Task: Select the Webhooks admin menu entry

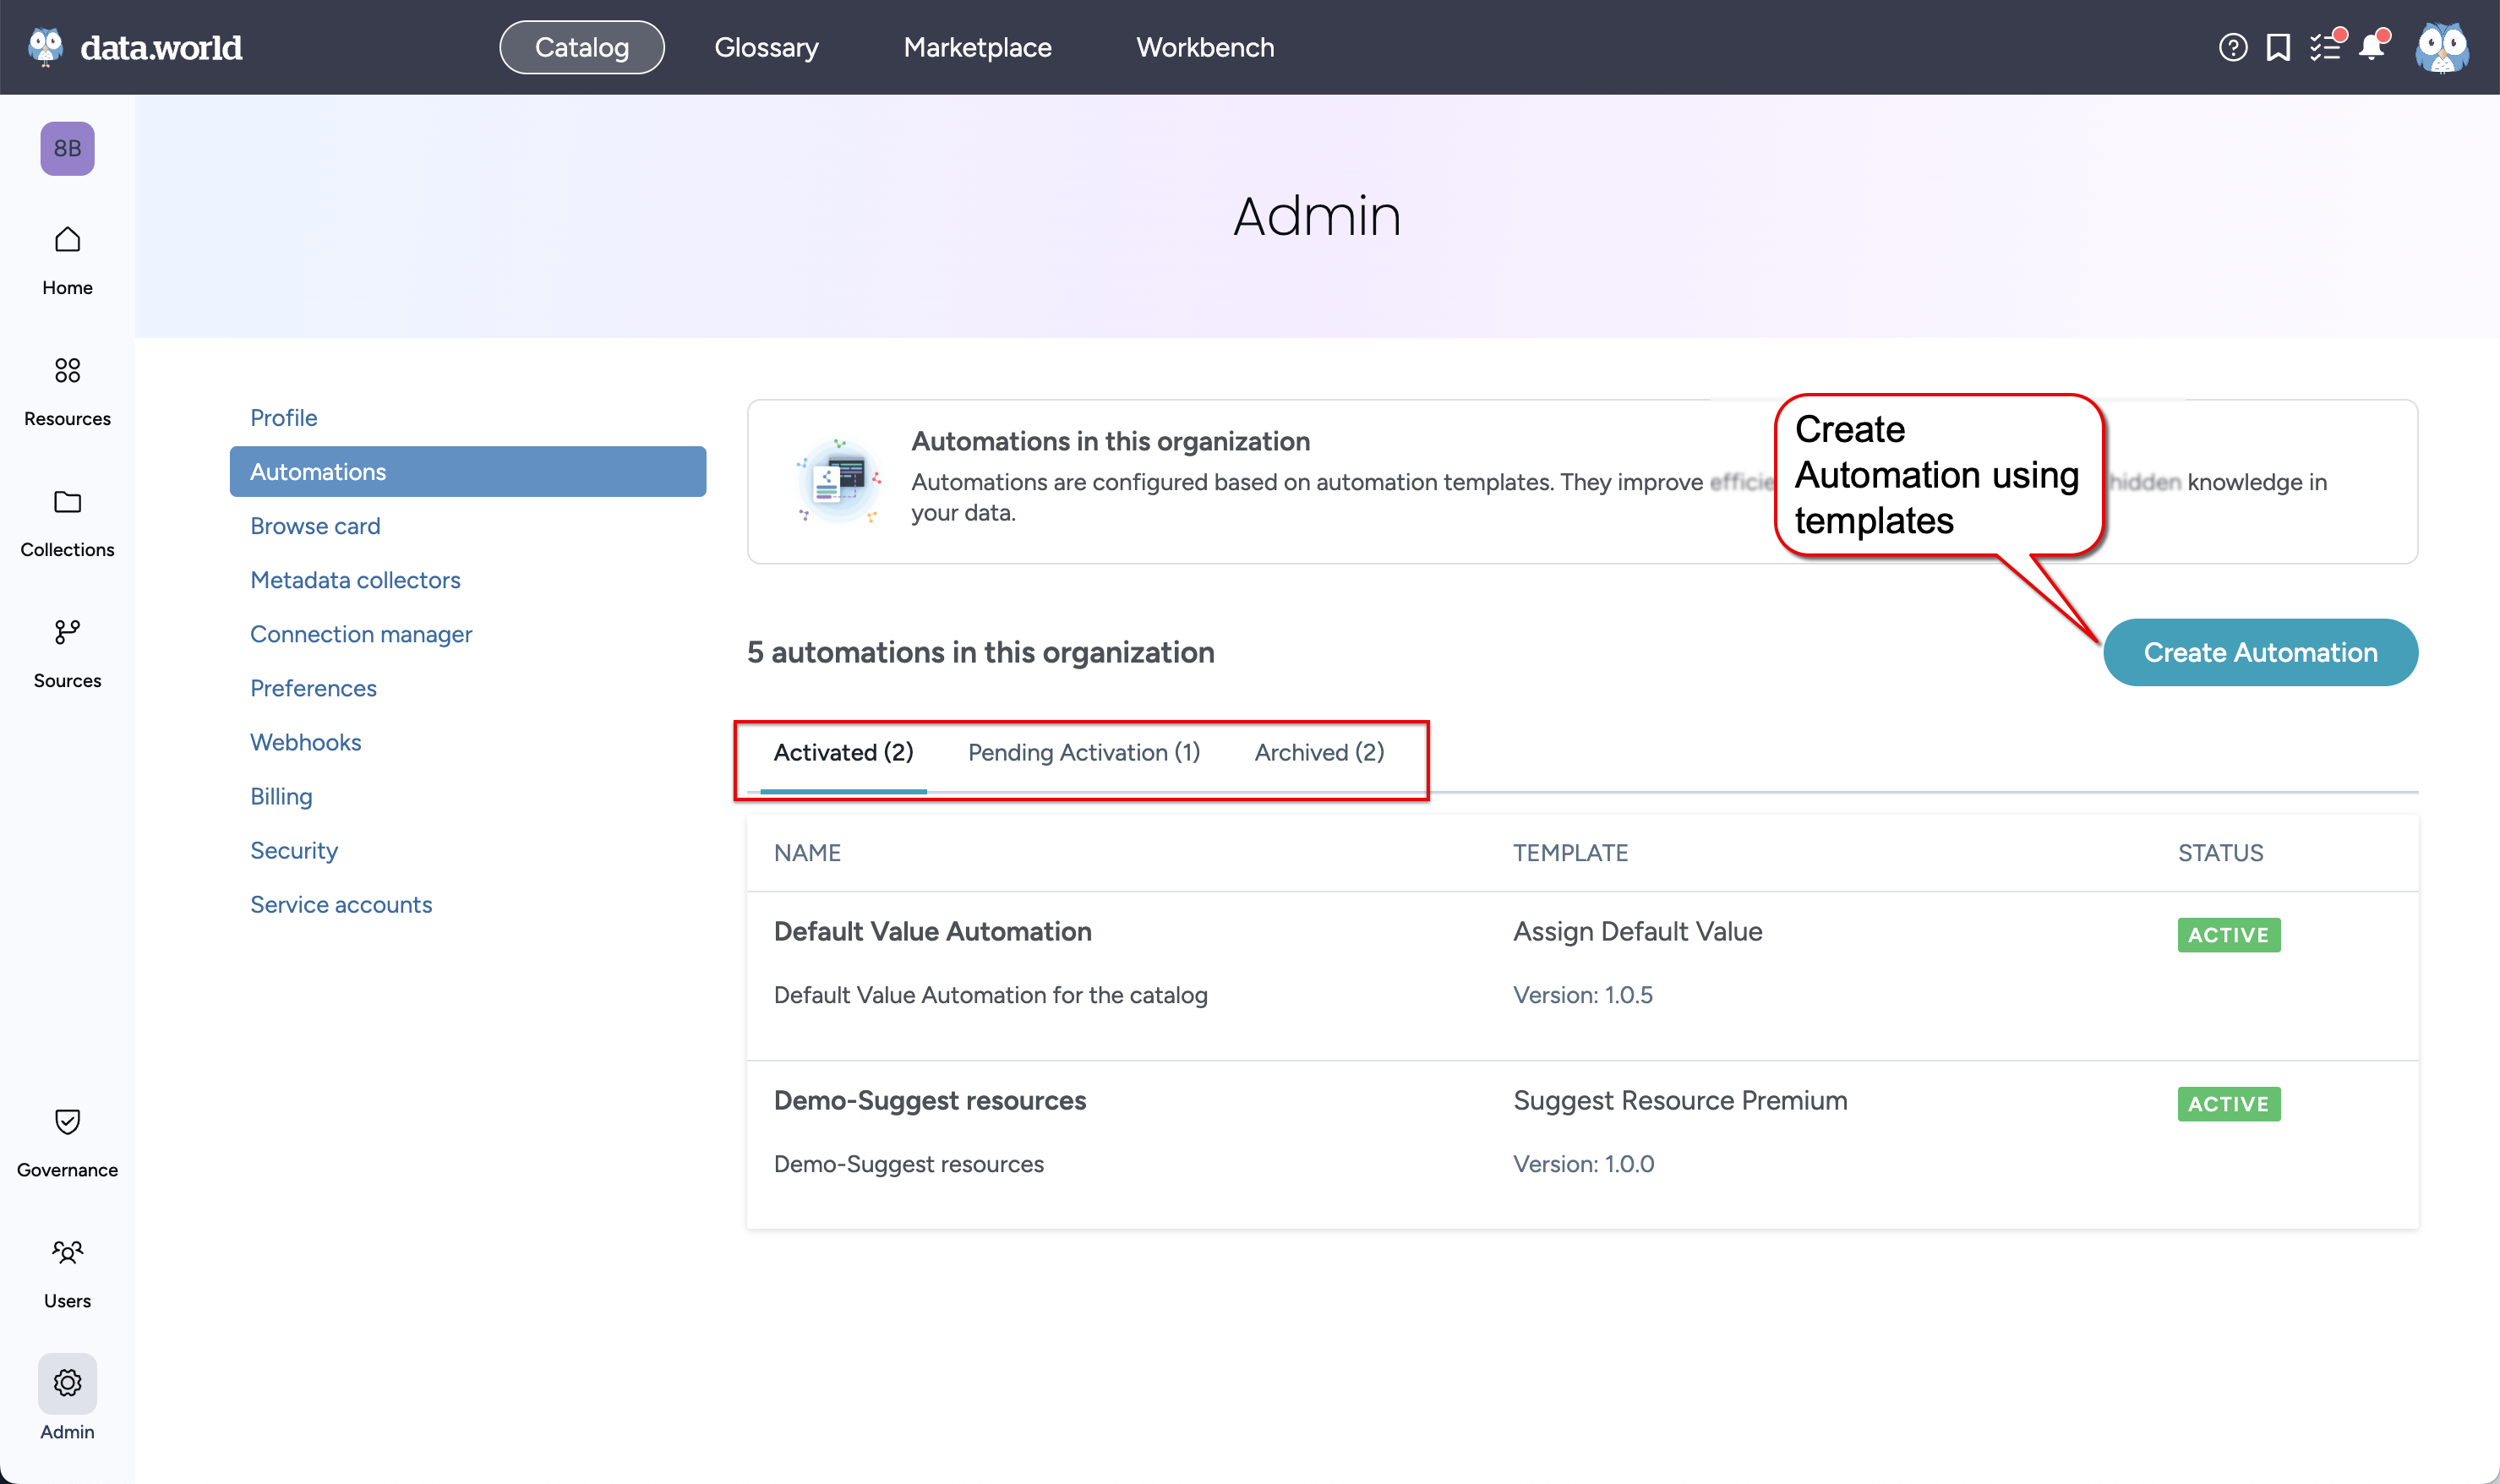Action: [x=306, y=741]
